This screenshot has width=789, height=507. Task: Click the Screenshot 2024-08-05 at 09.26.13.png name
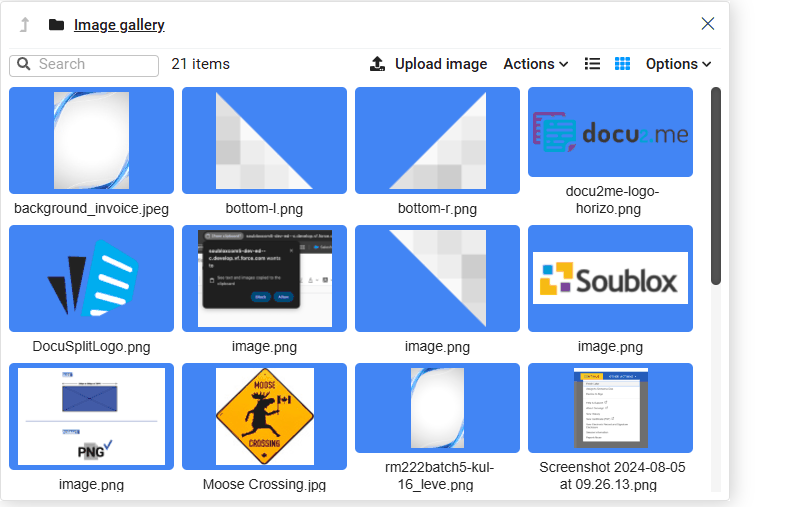[x=610, y=476]
